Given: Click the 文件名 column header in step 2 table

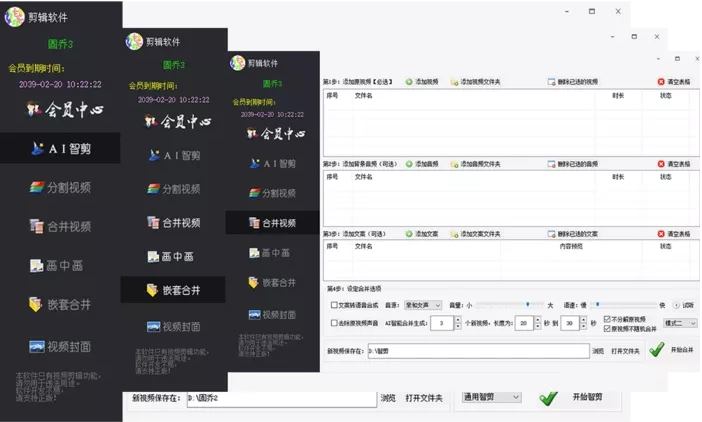Looking at the screenshot, I should tap(364, 177).
